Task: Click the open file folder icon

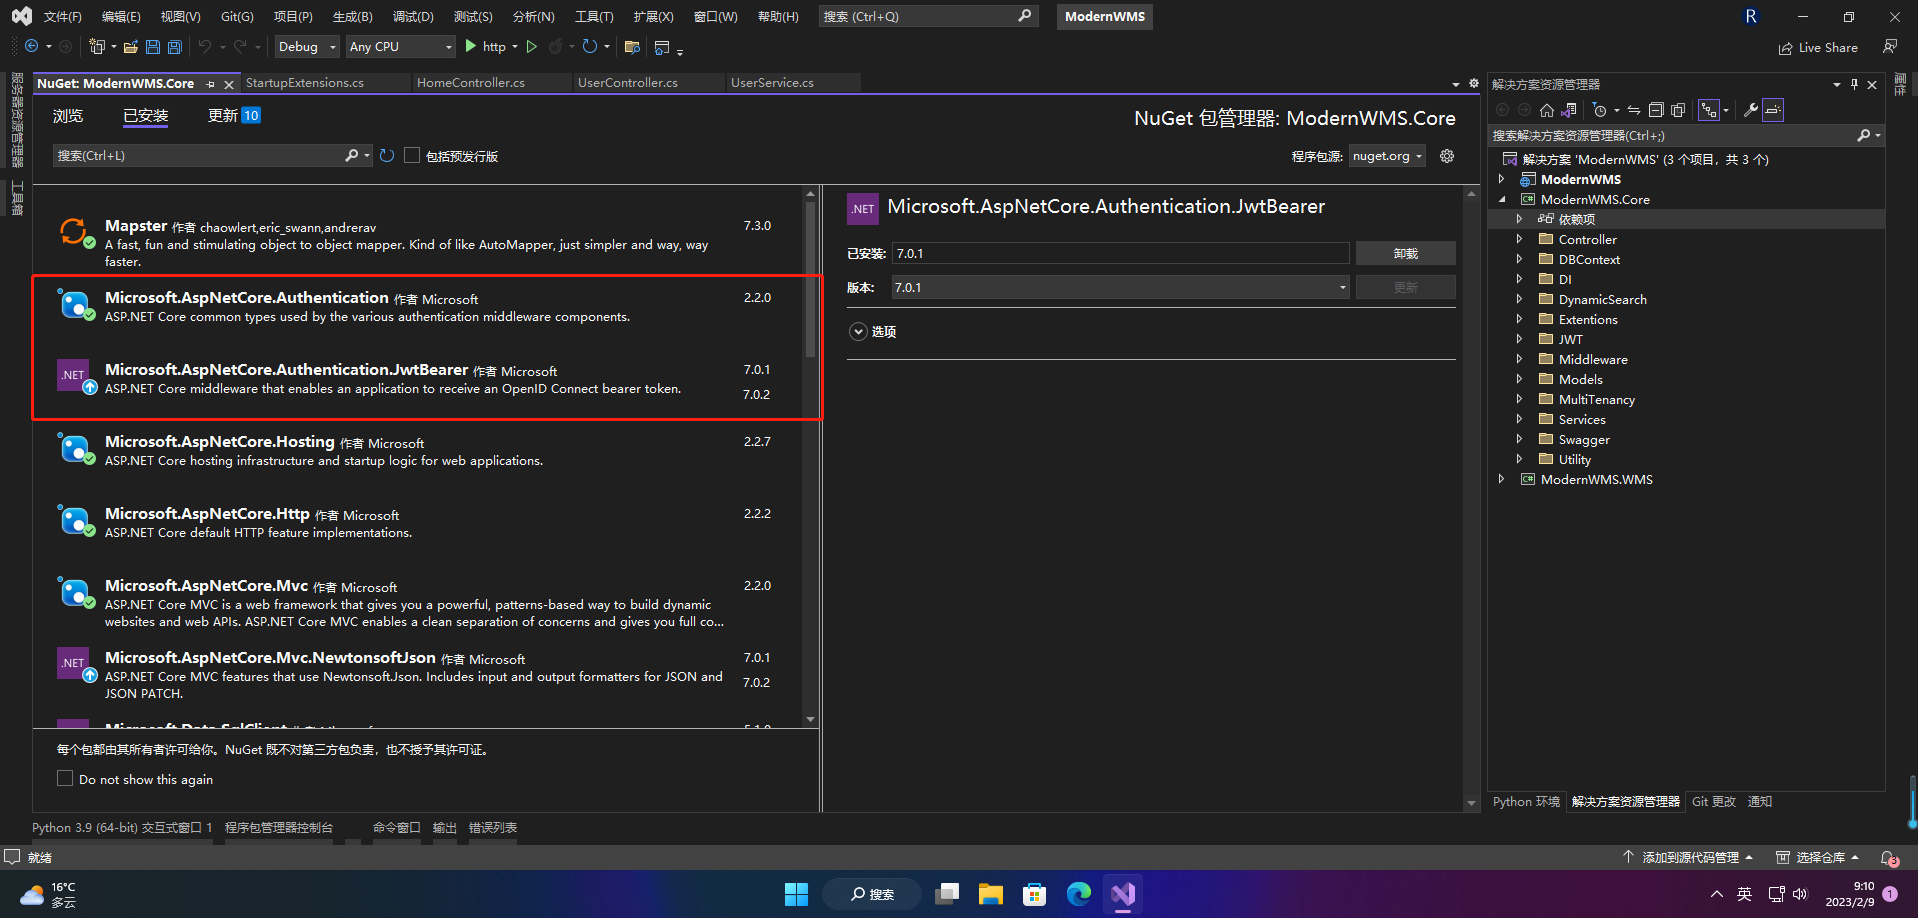Action: click(131, 46)
